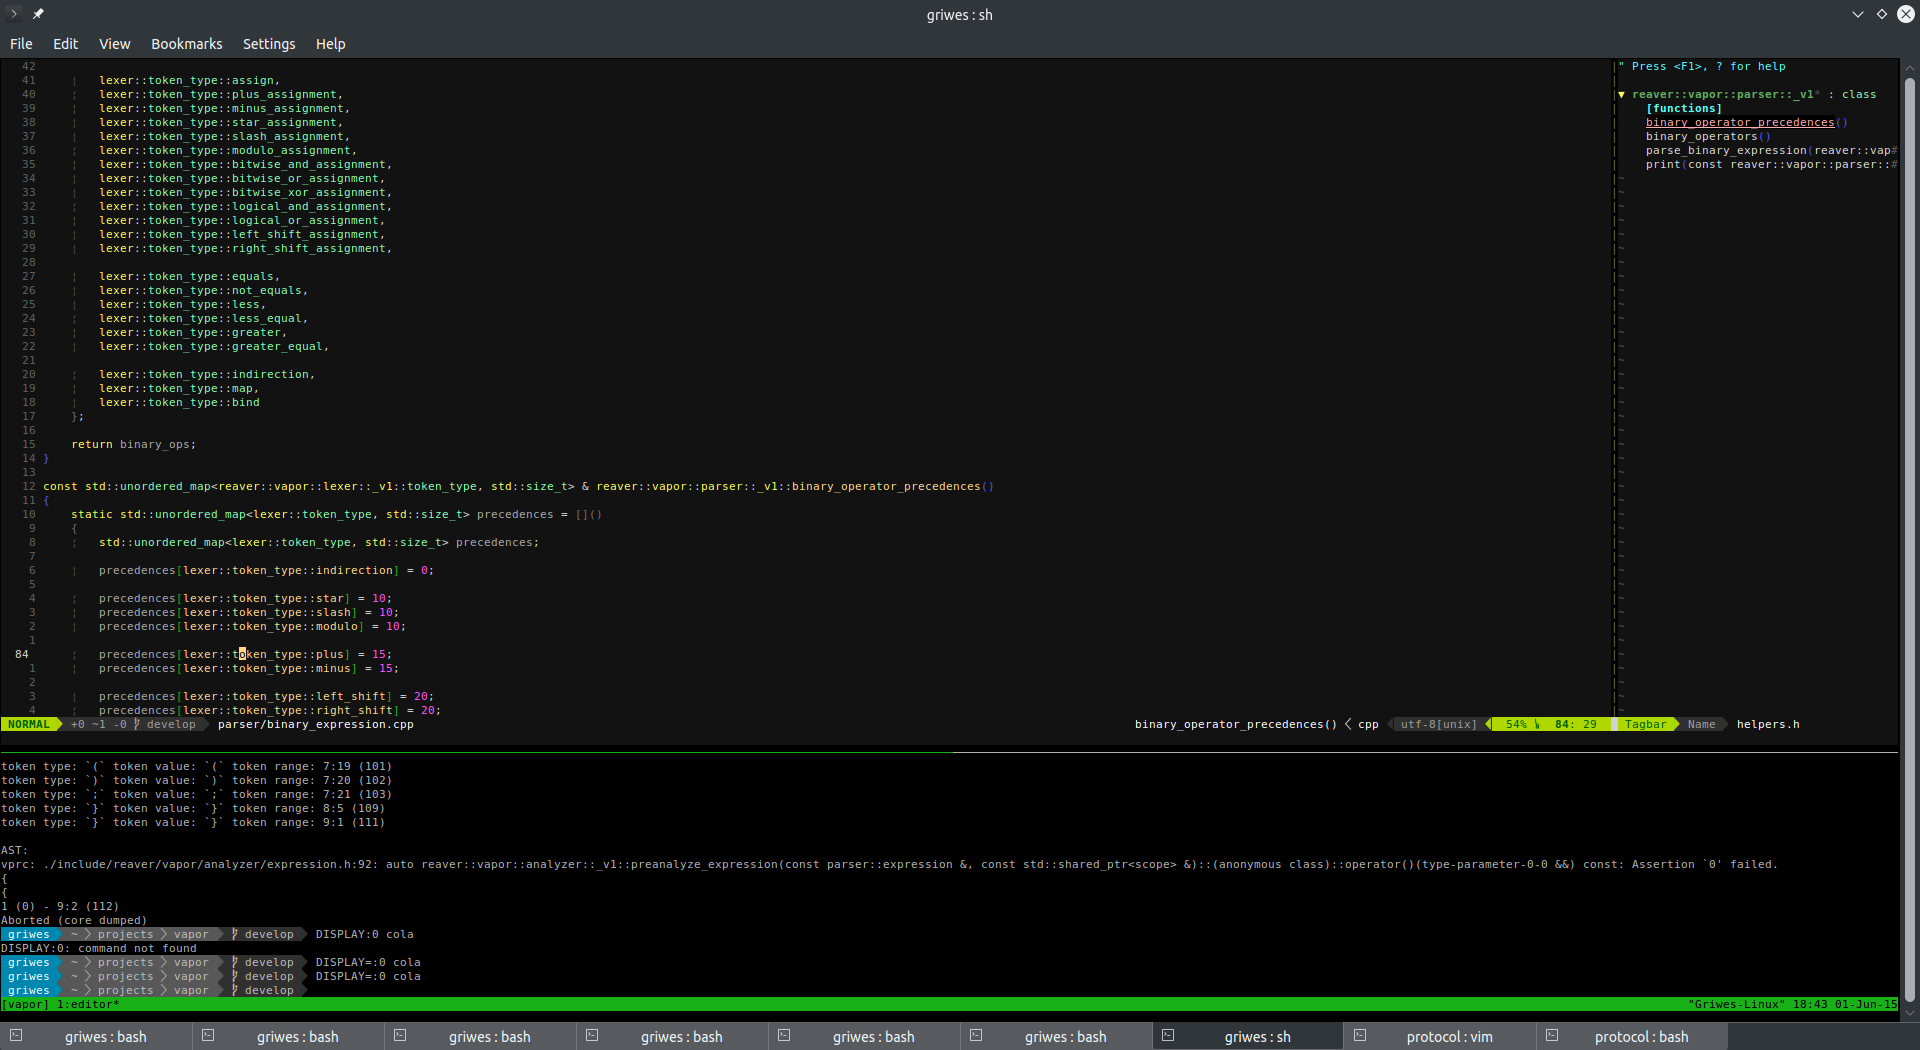Click the precedences[lexer::token_type::plus] = 15 line

coord(245,655)
